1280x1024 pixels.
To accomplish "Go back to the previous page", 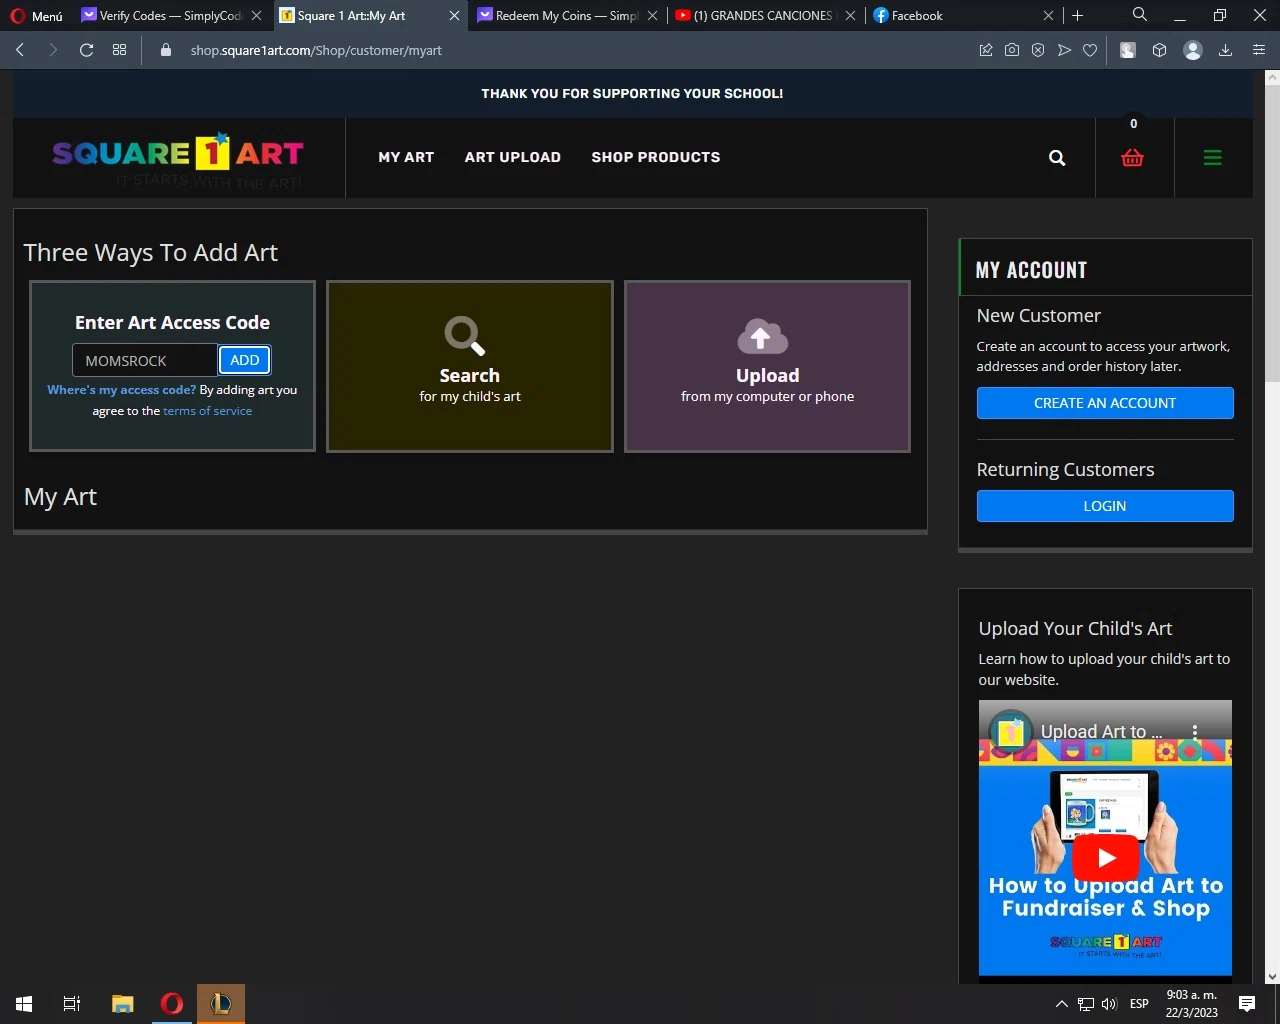I will point(20,50).
